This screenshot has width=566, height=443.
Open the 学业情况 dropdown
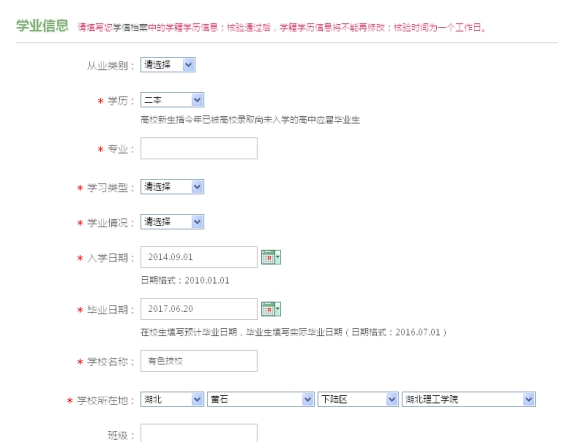click(x=172, y=222)
